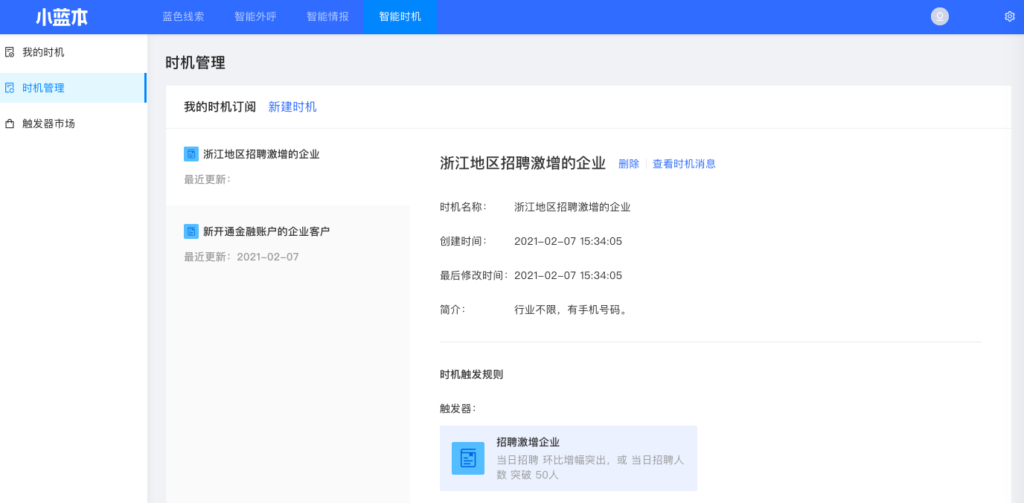Click icon beside 浙江地区招聘激增的企业 in list
The width and height of the screenshot is (1024, 503).
(x=191, y=154)
